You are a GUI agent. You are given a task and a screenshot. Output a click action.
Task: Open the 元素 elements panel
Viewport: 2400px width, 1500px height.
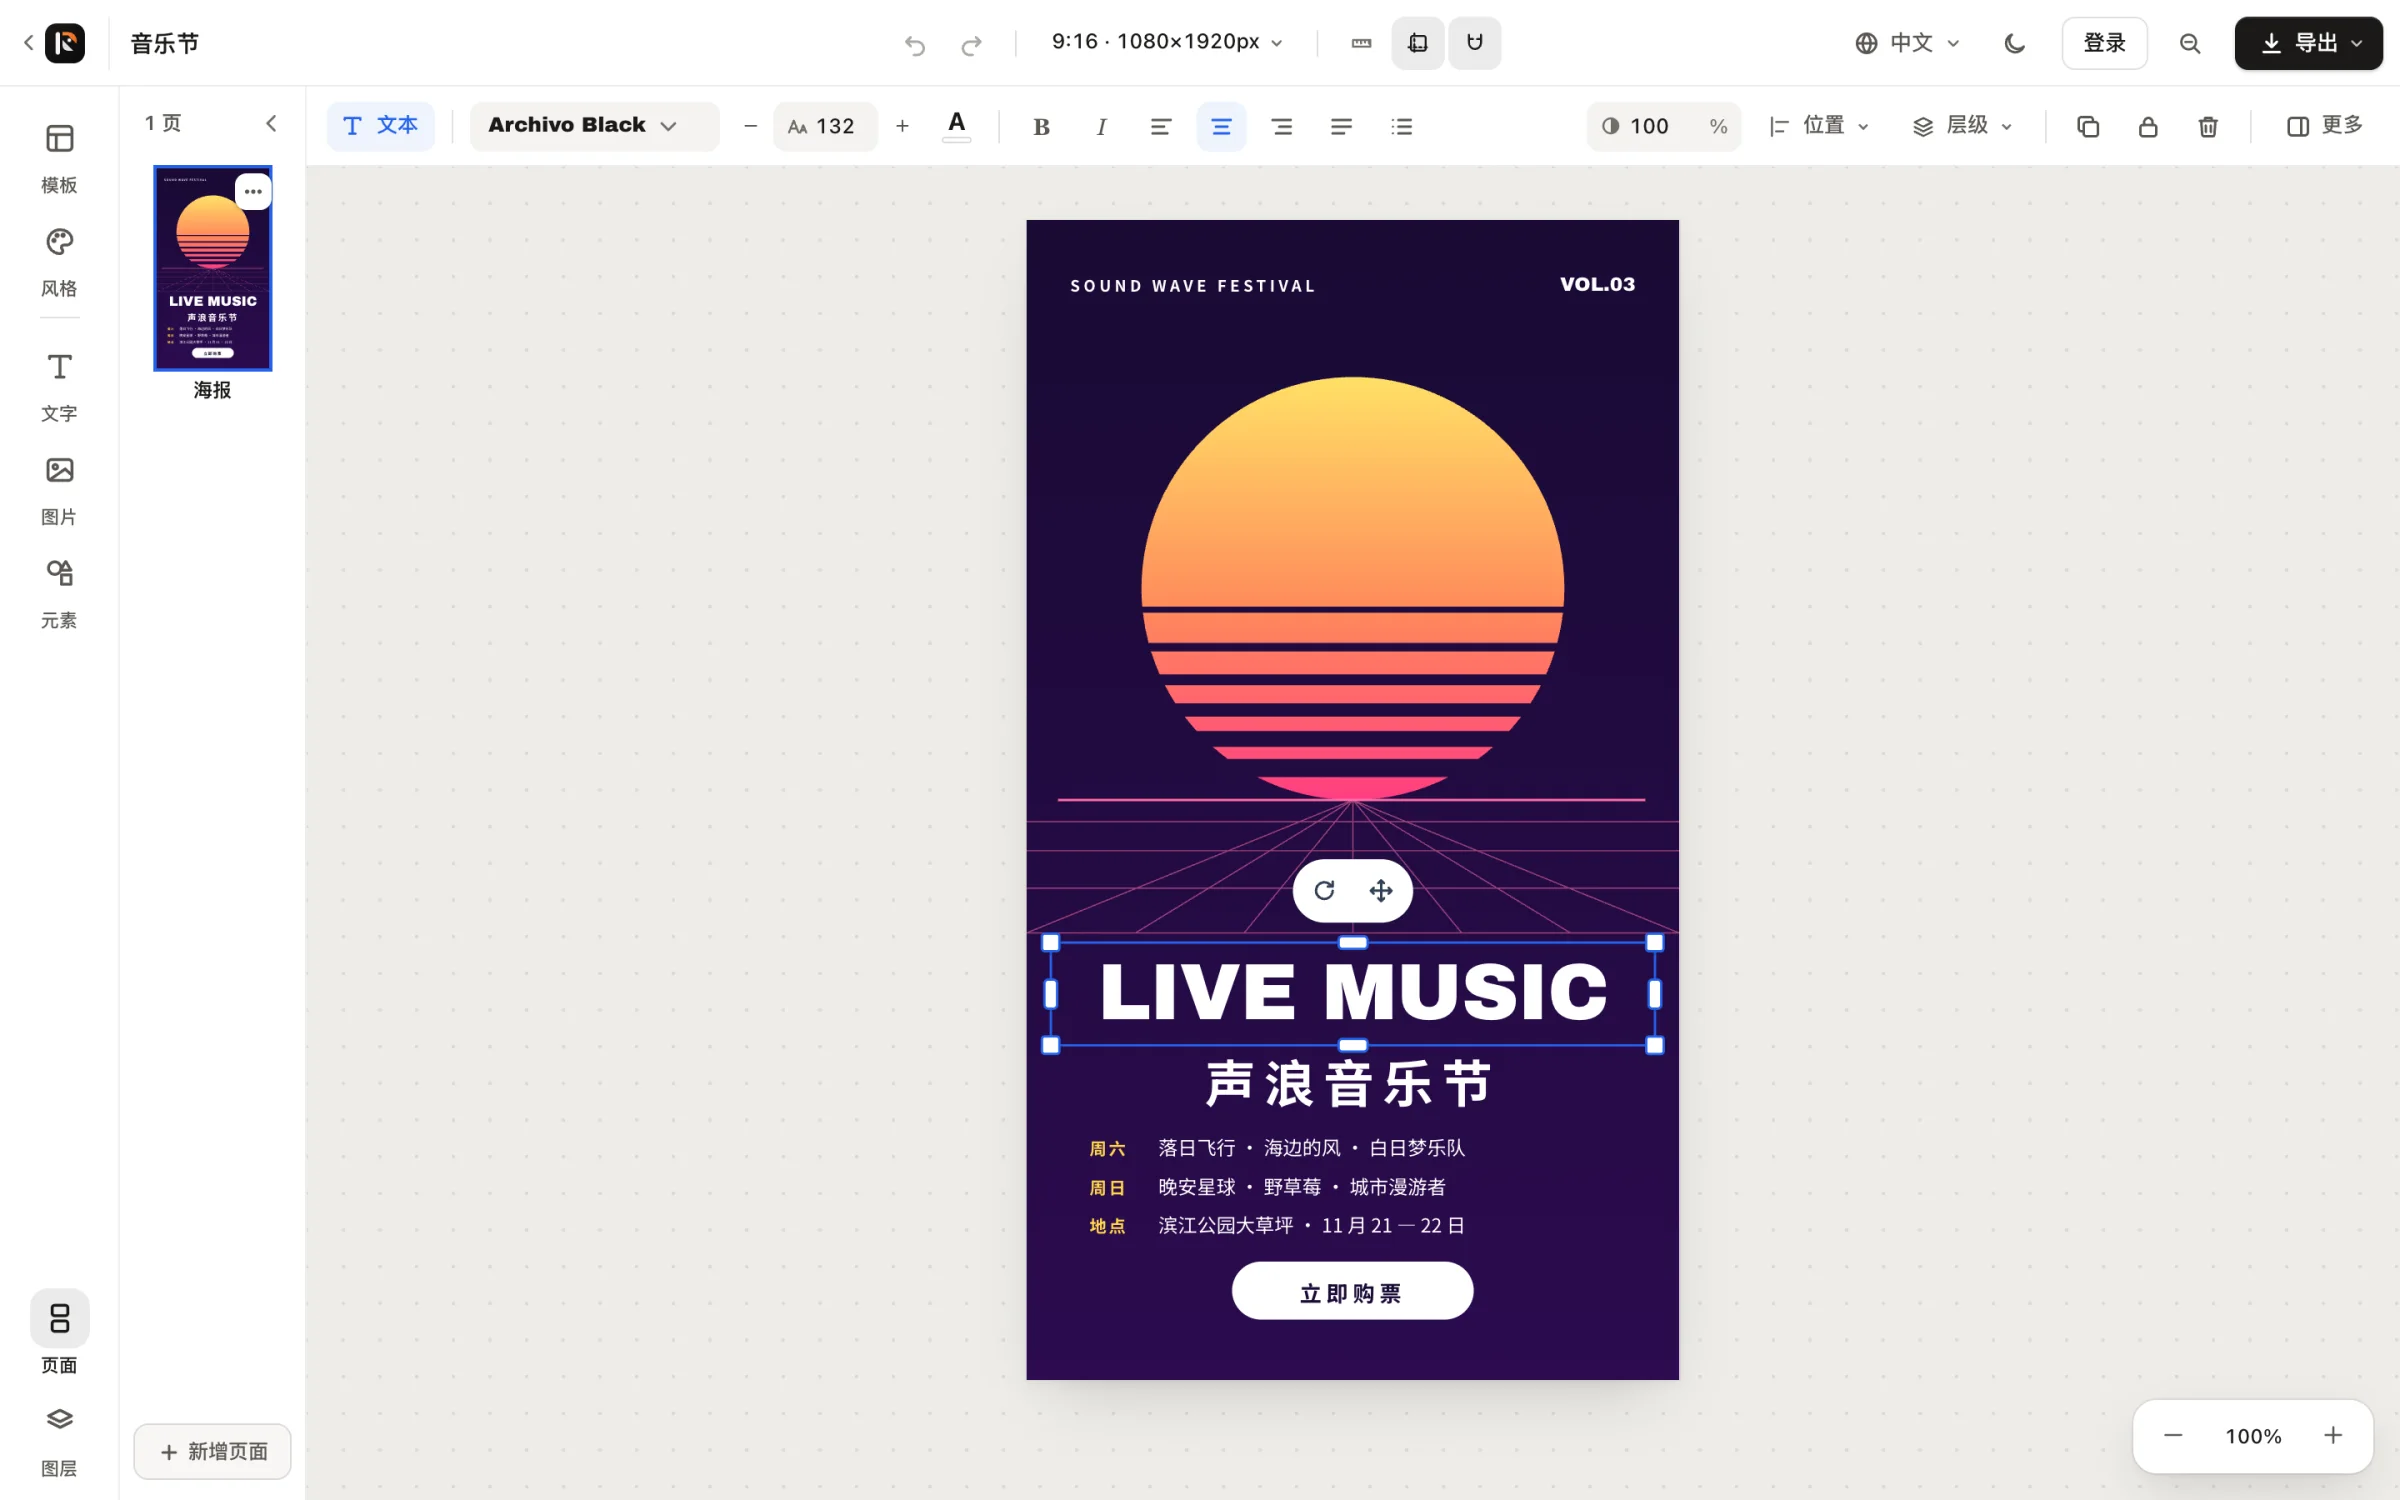59,593
